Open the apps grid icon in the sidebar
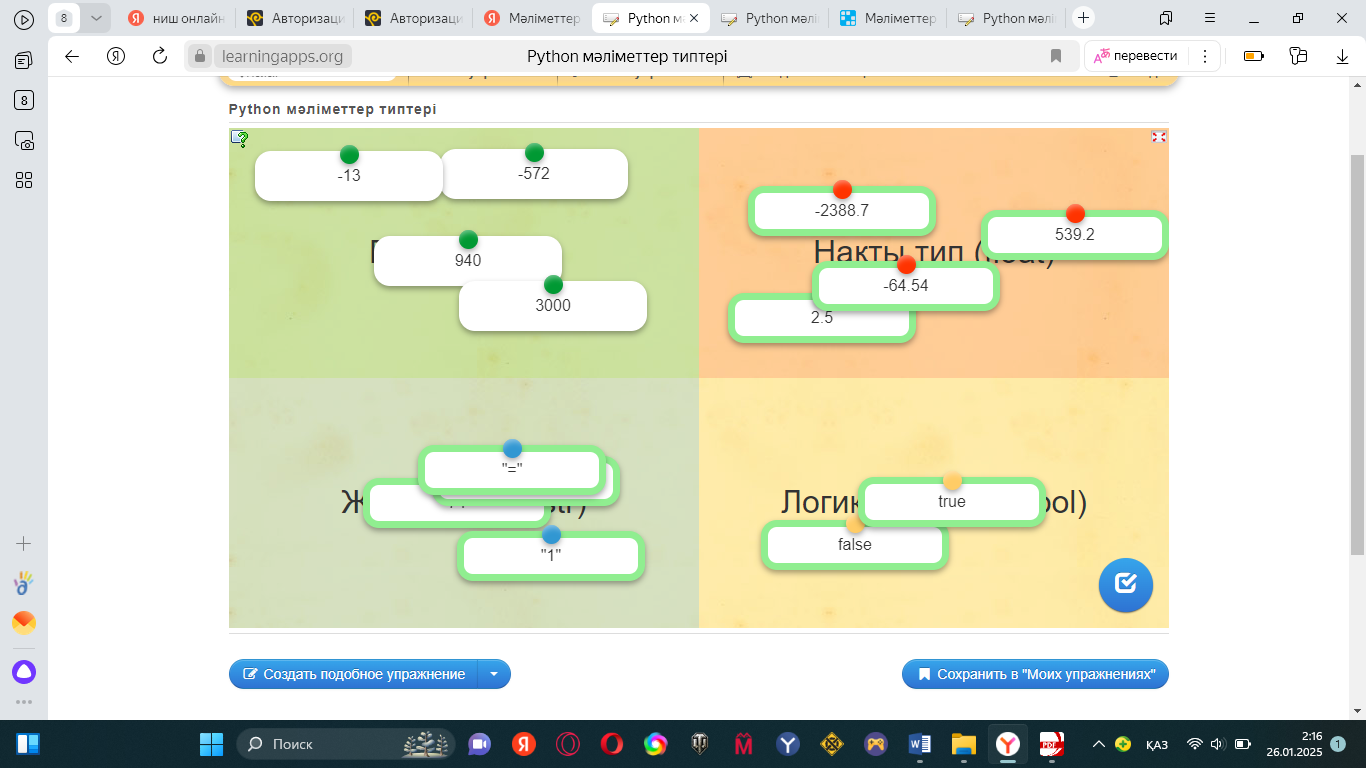1366x768 pixels. click(x=24, y=180)
